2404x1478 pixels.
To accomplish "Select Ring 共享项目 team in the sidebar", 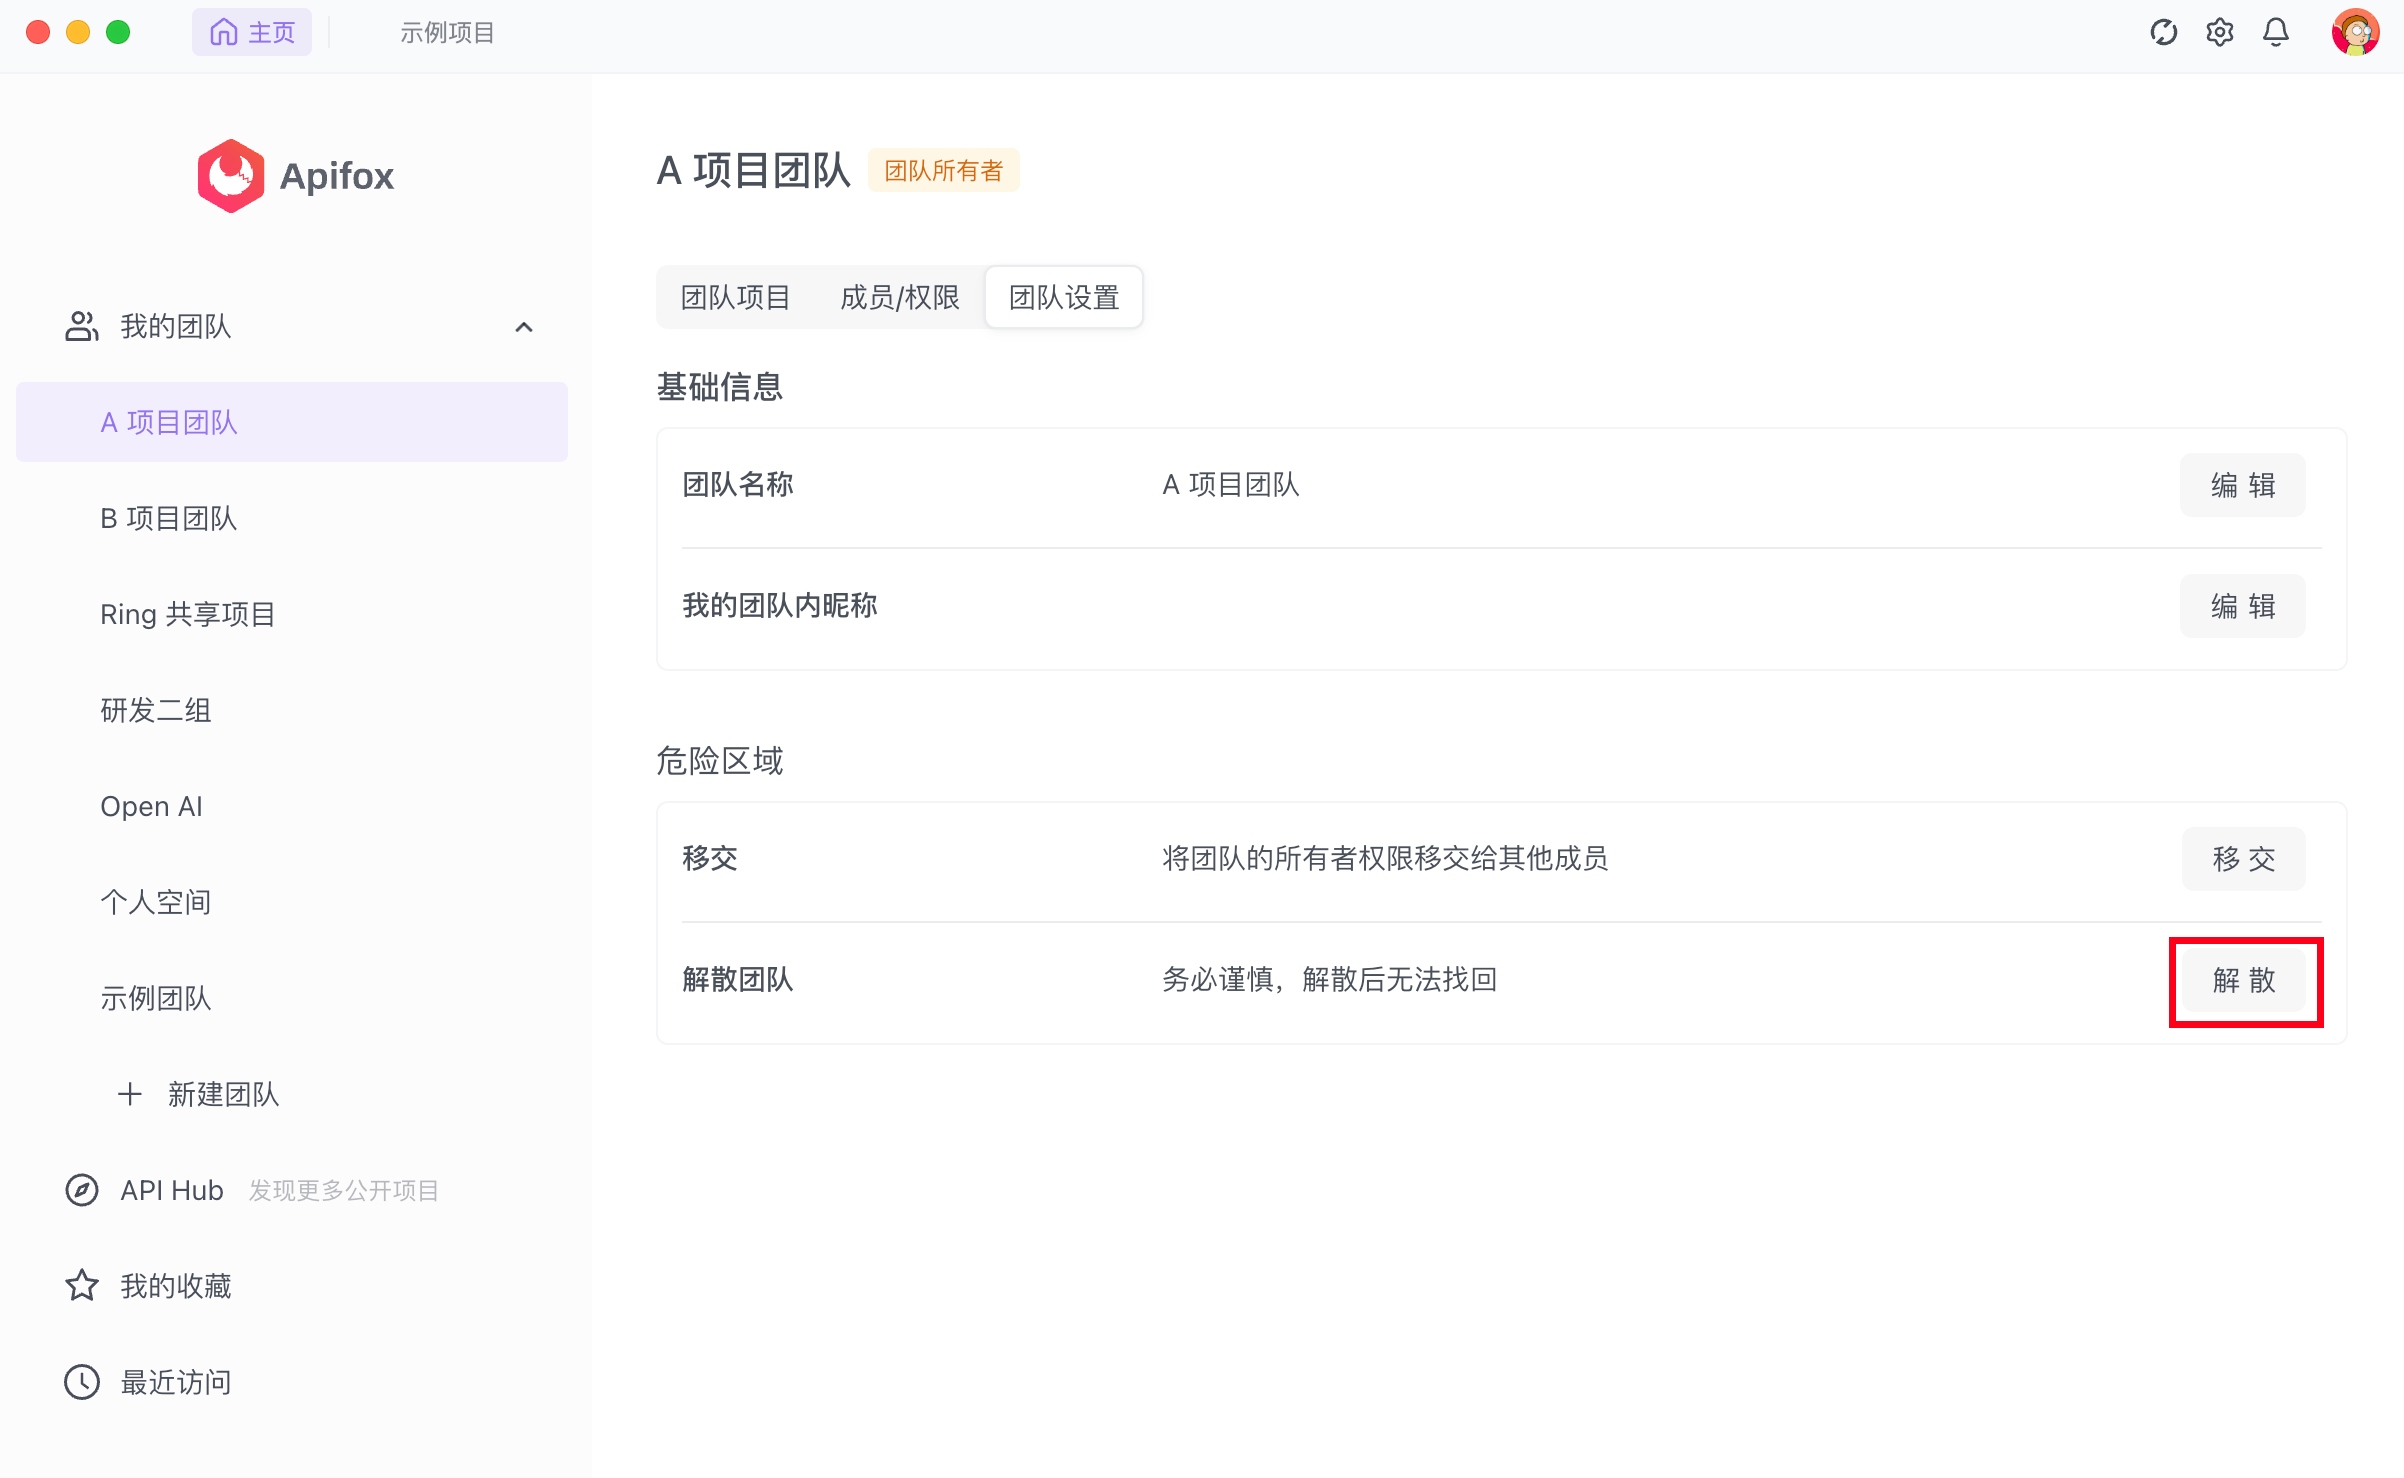I will [187, 614].
